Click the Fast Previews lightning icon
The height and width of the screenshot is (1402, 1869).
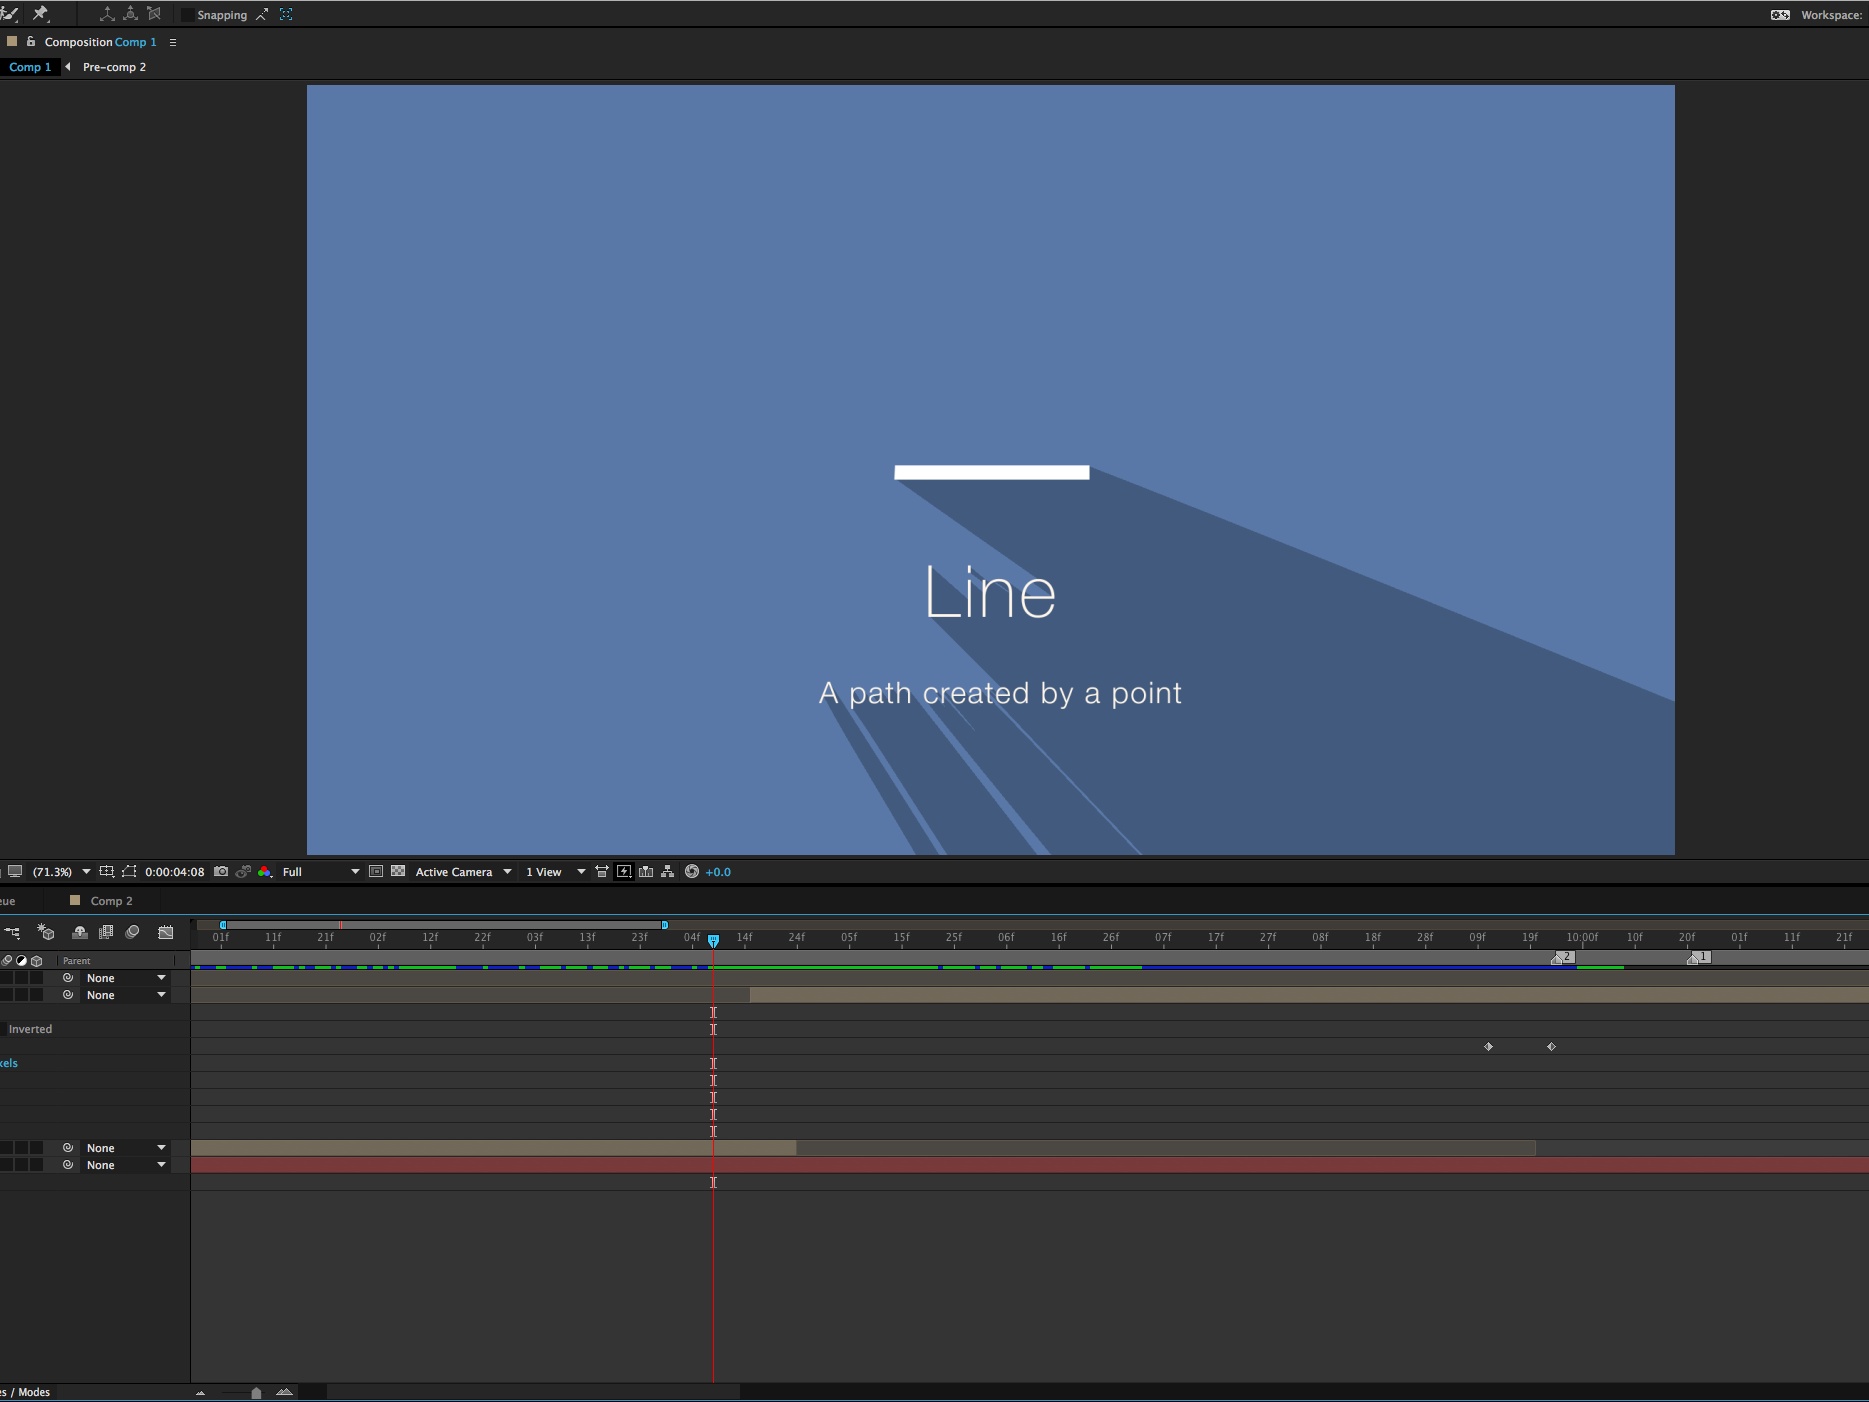(624, 872)
